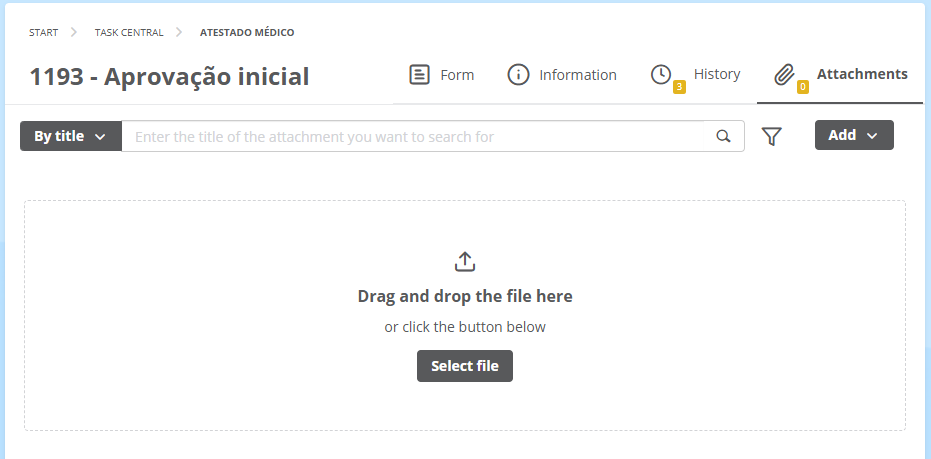Focus the attachment title search field
The image size is (931, 459).
point(413,137)
